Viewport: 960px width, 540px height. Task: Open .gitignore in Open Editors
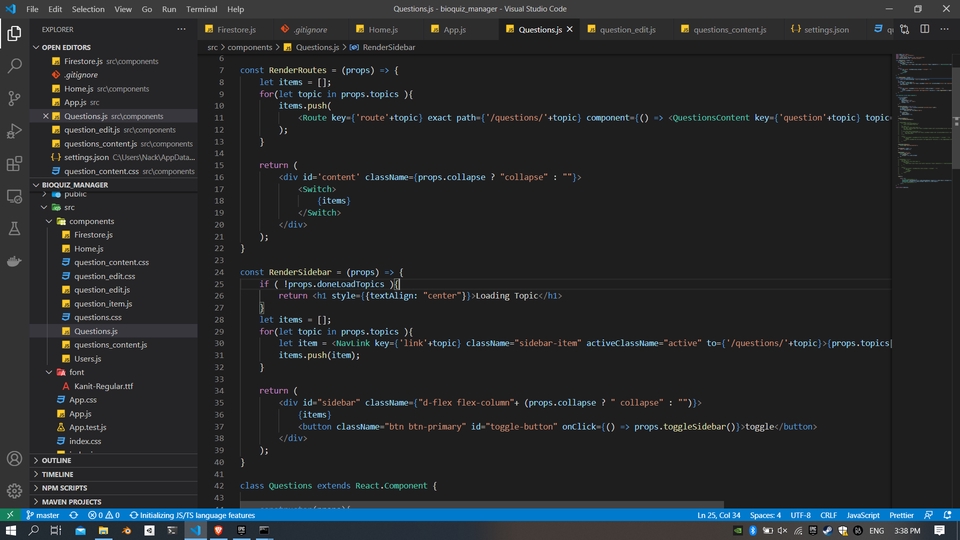(x=81, y=75)
